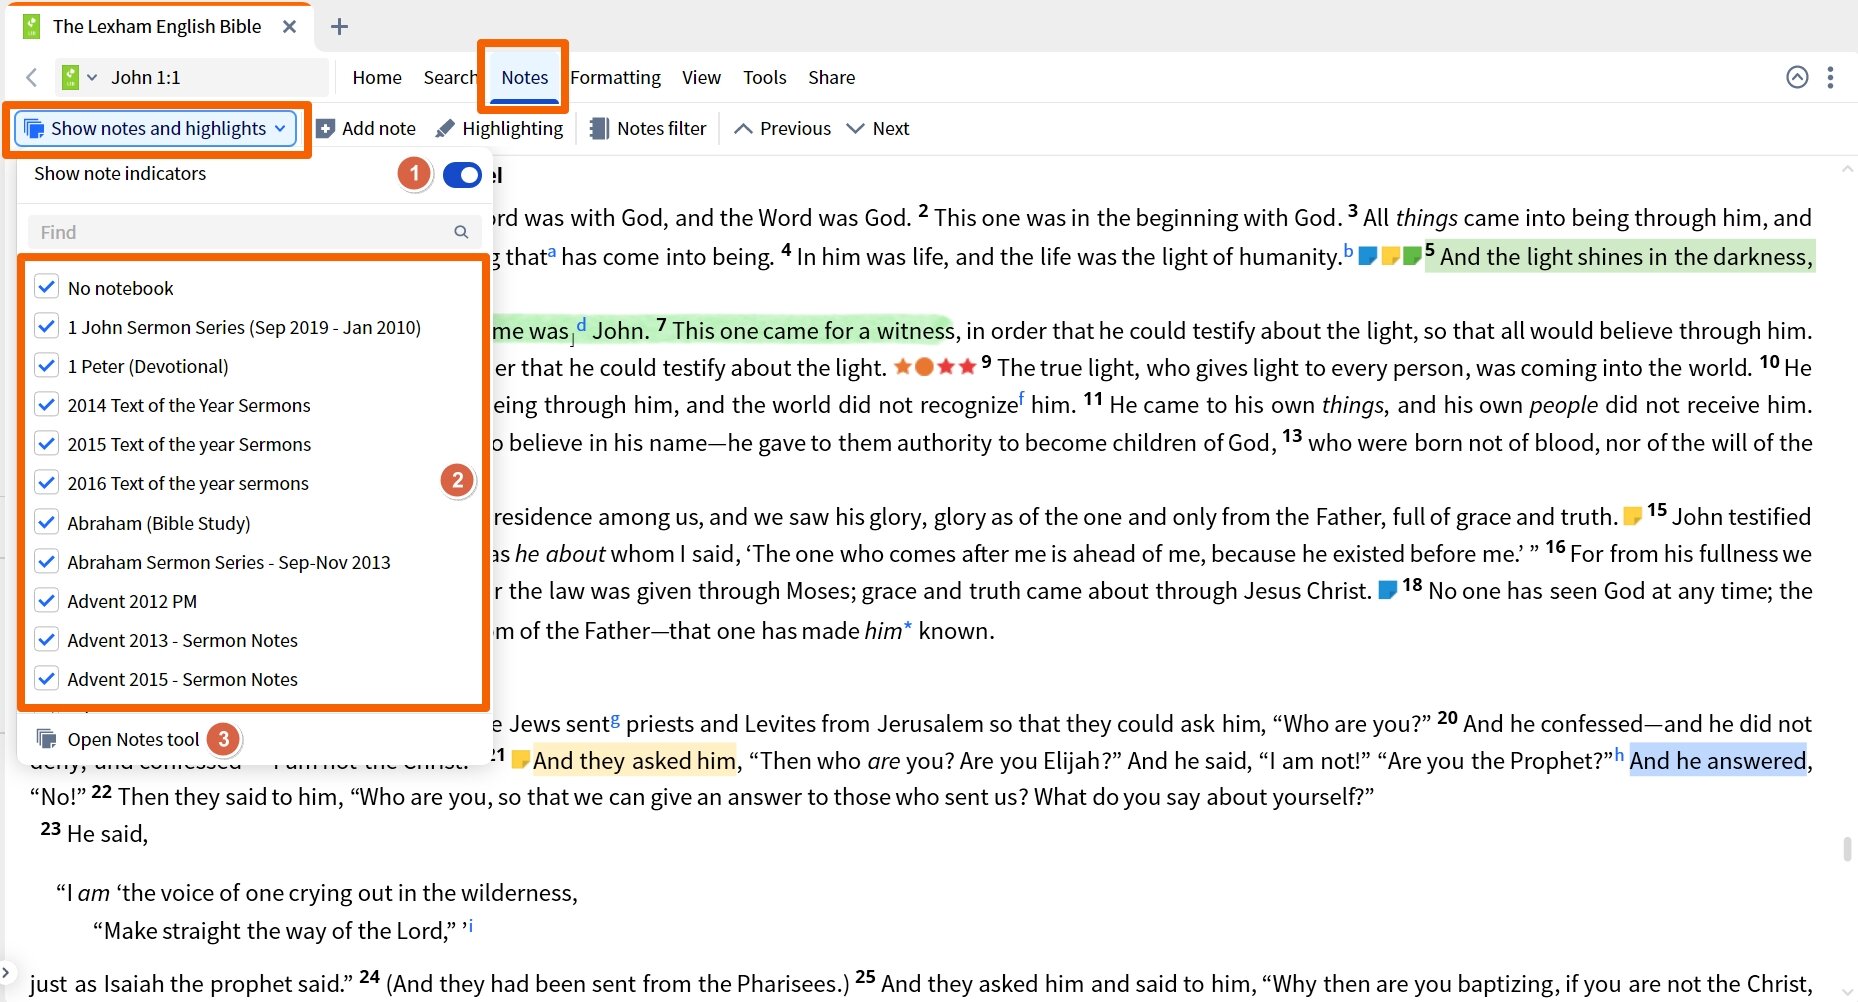Viewport: 1858px width, 1002px height.
Task: Open the Share tab
Action: pos(831,77)
